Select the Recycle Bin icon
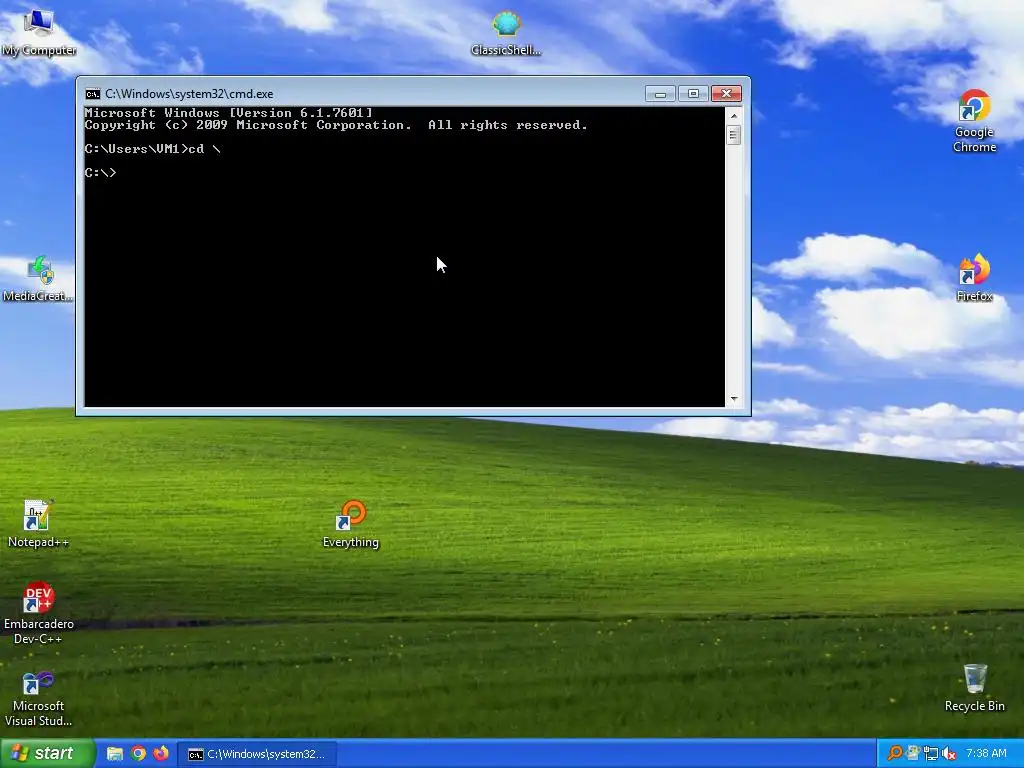The image size is (1024, 768). pyautogui.click(x=974, y=688)
